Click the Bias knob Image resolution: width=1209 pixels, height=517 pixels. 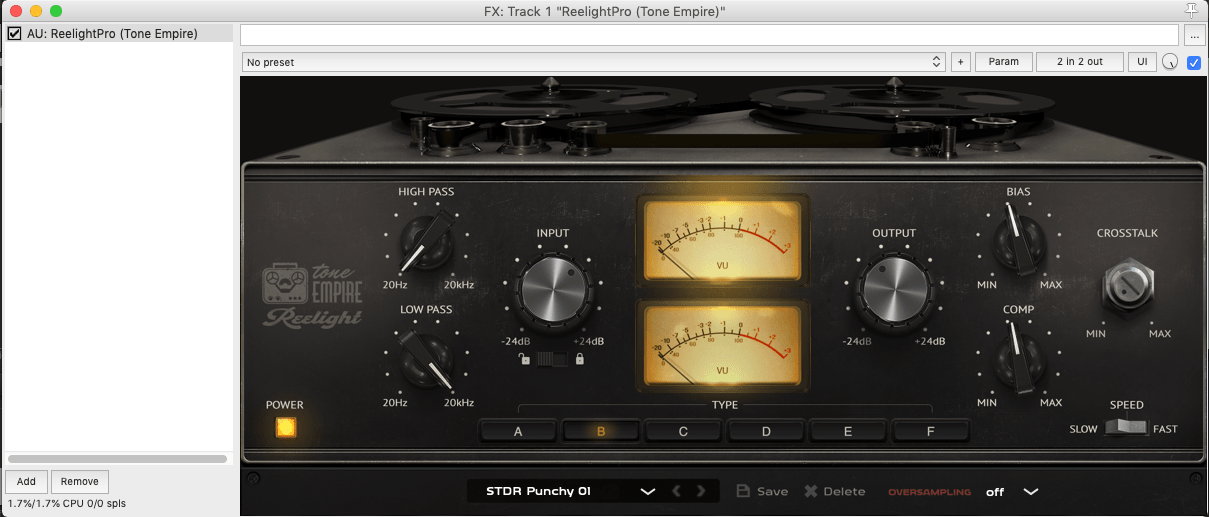pos(1019,238)
